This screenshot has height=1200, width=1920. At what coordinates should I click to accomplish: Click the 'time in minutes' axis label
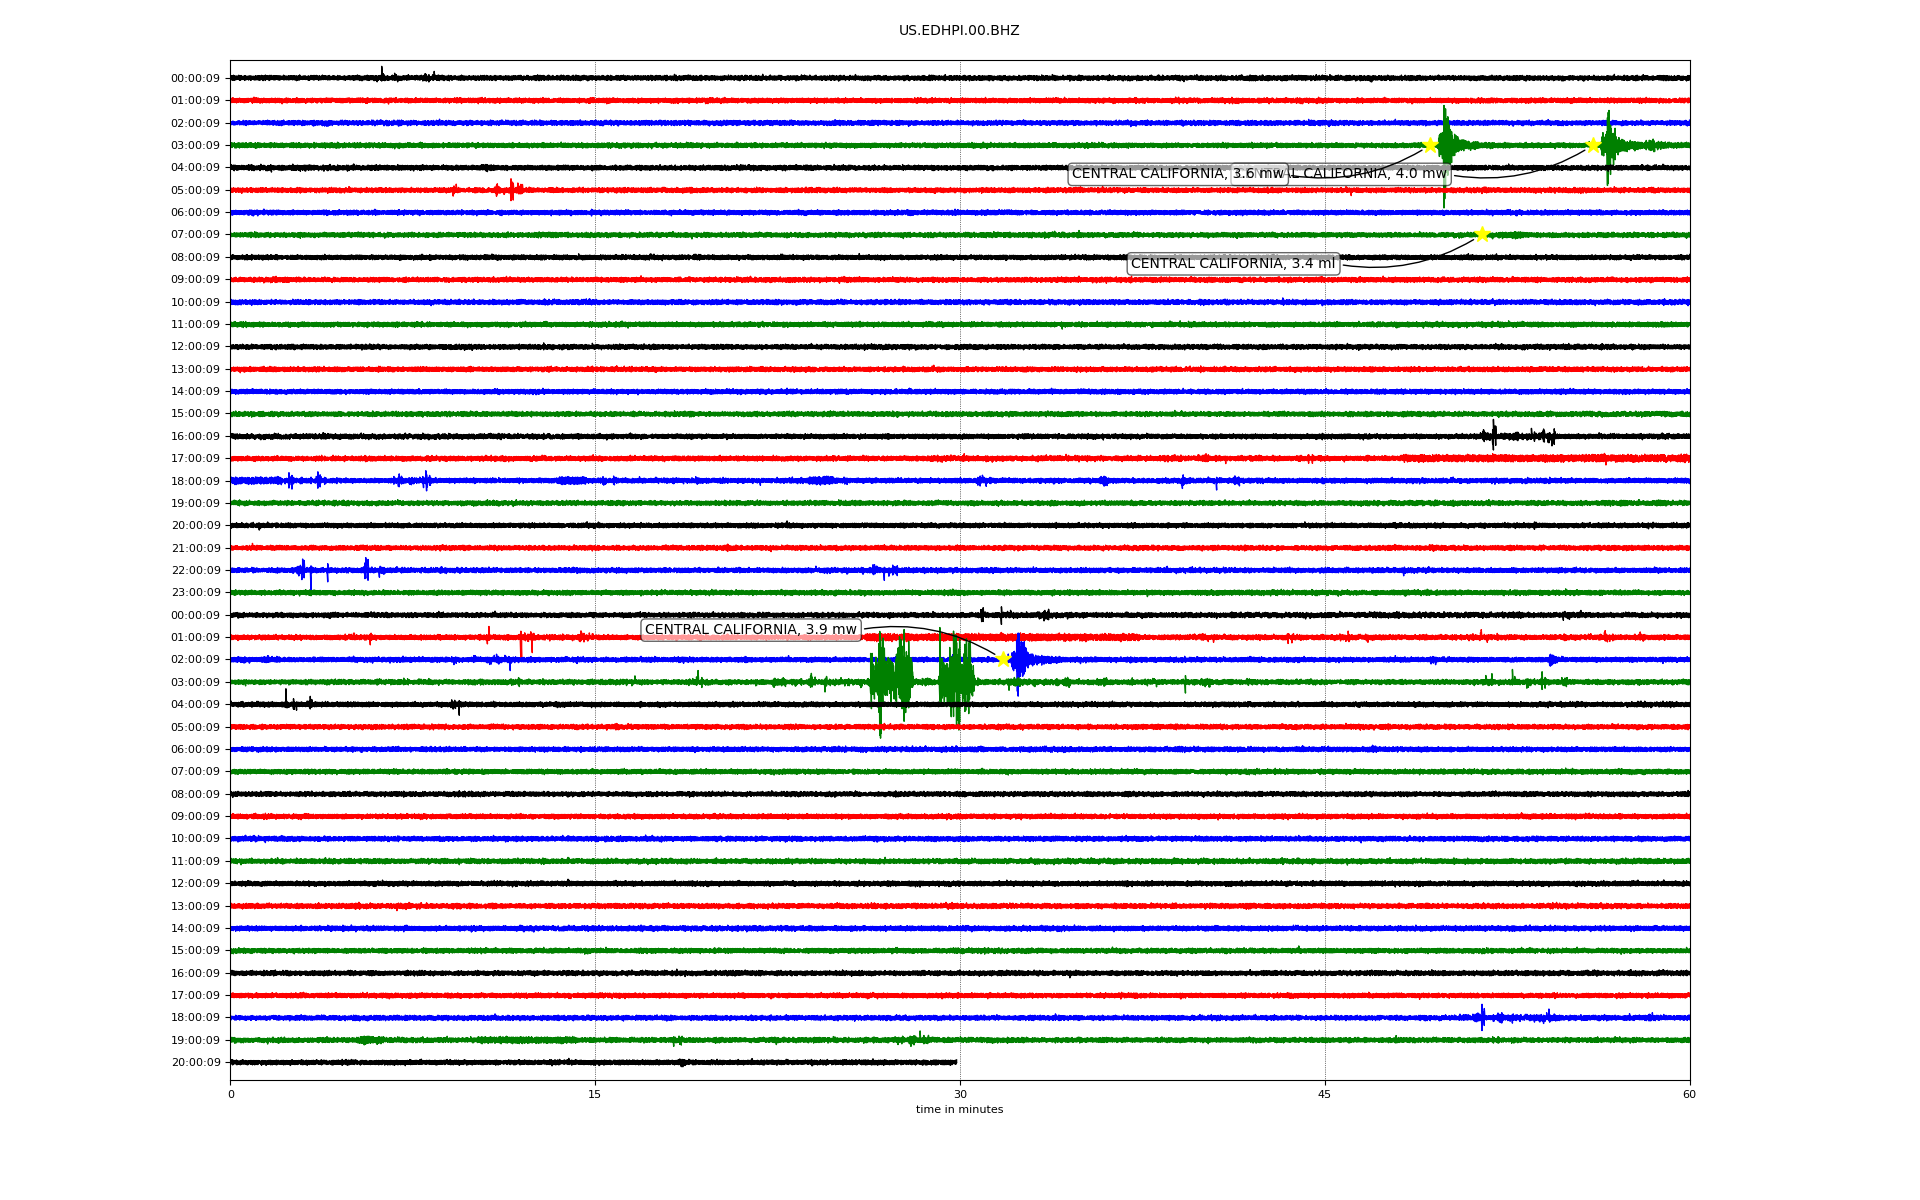coord(958,1110)
